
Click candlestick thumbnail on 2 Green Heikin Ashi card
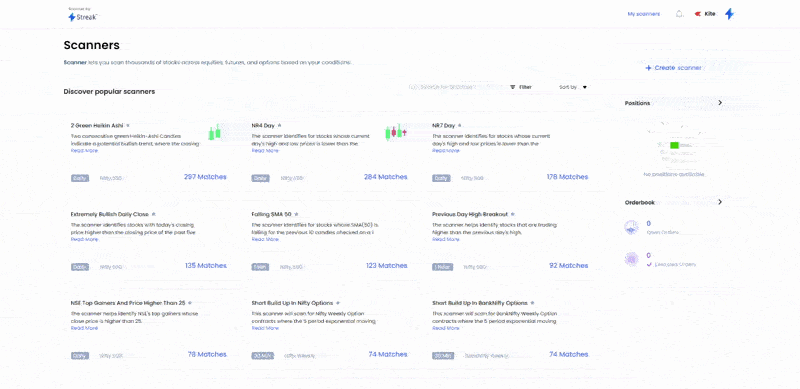point(215,132)
